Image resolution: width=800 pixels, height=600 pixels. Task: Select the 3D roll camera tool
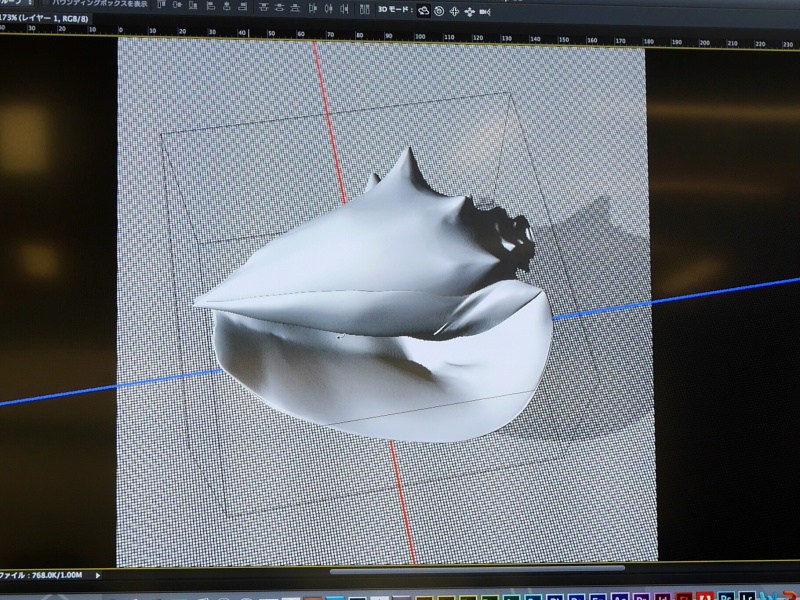[x=439, y=10]
